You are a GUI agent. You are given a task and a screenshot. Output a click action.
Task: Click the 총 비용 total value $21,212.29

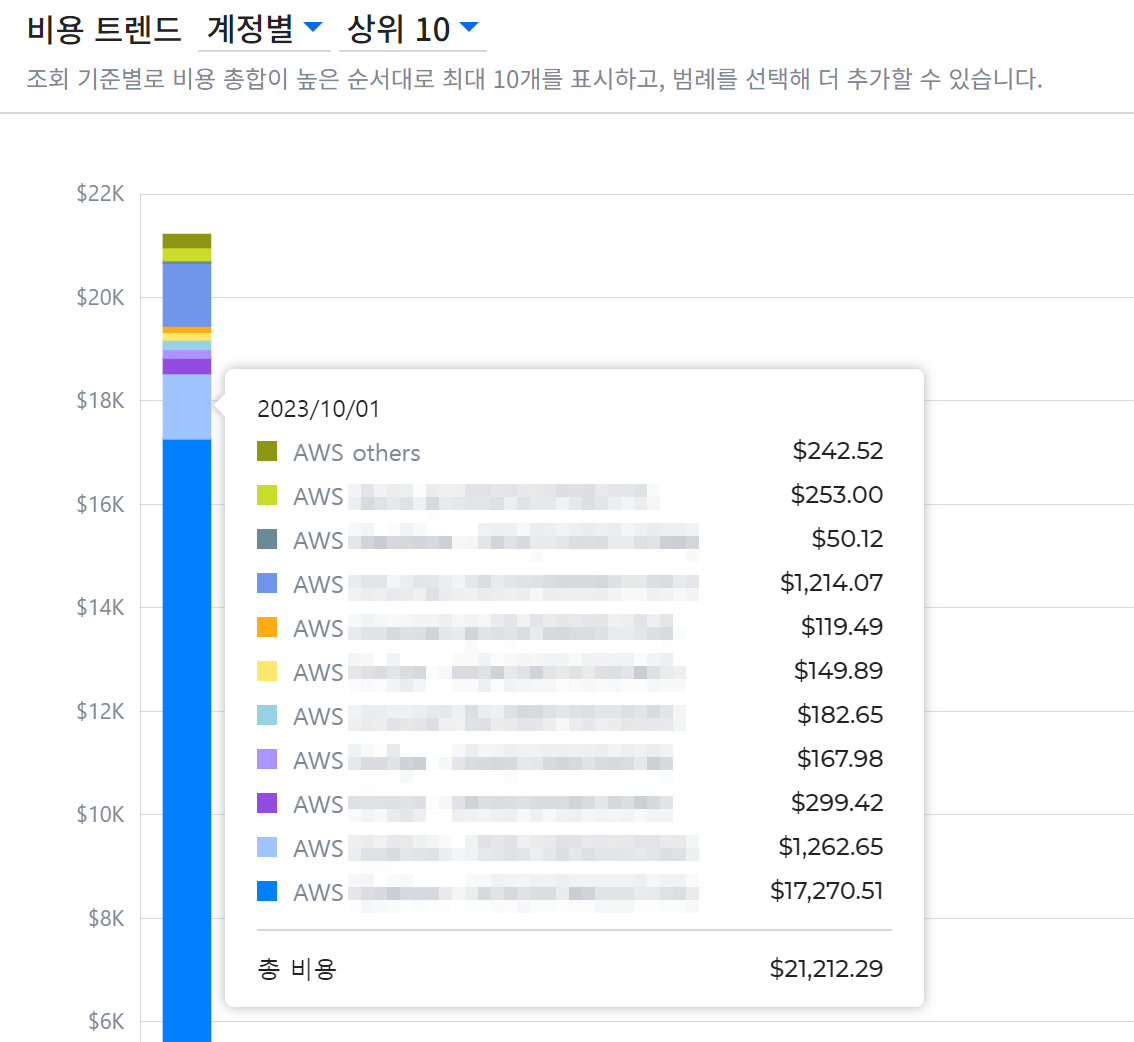point(826,969)
